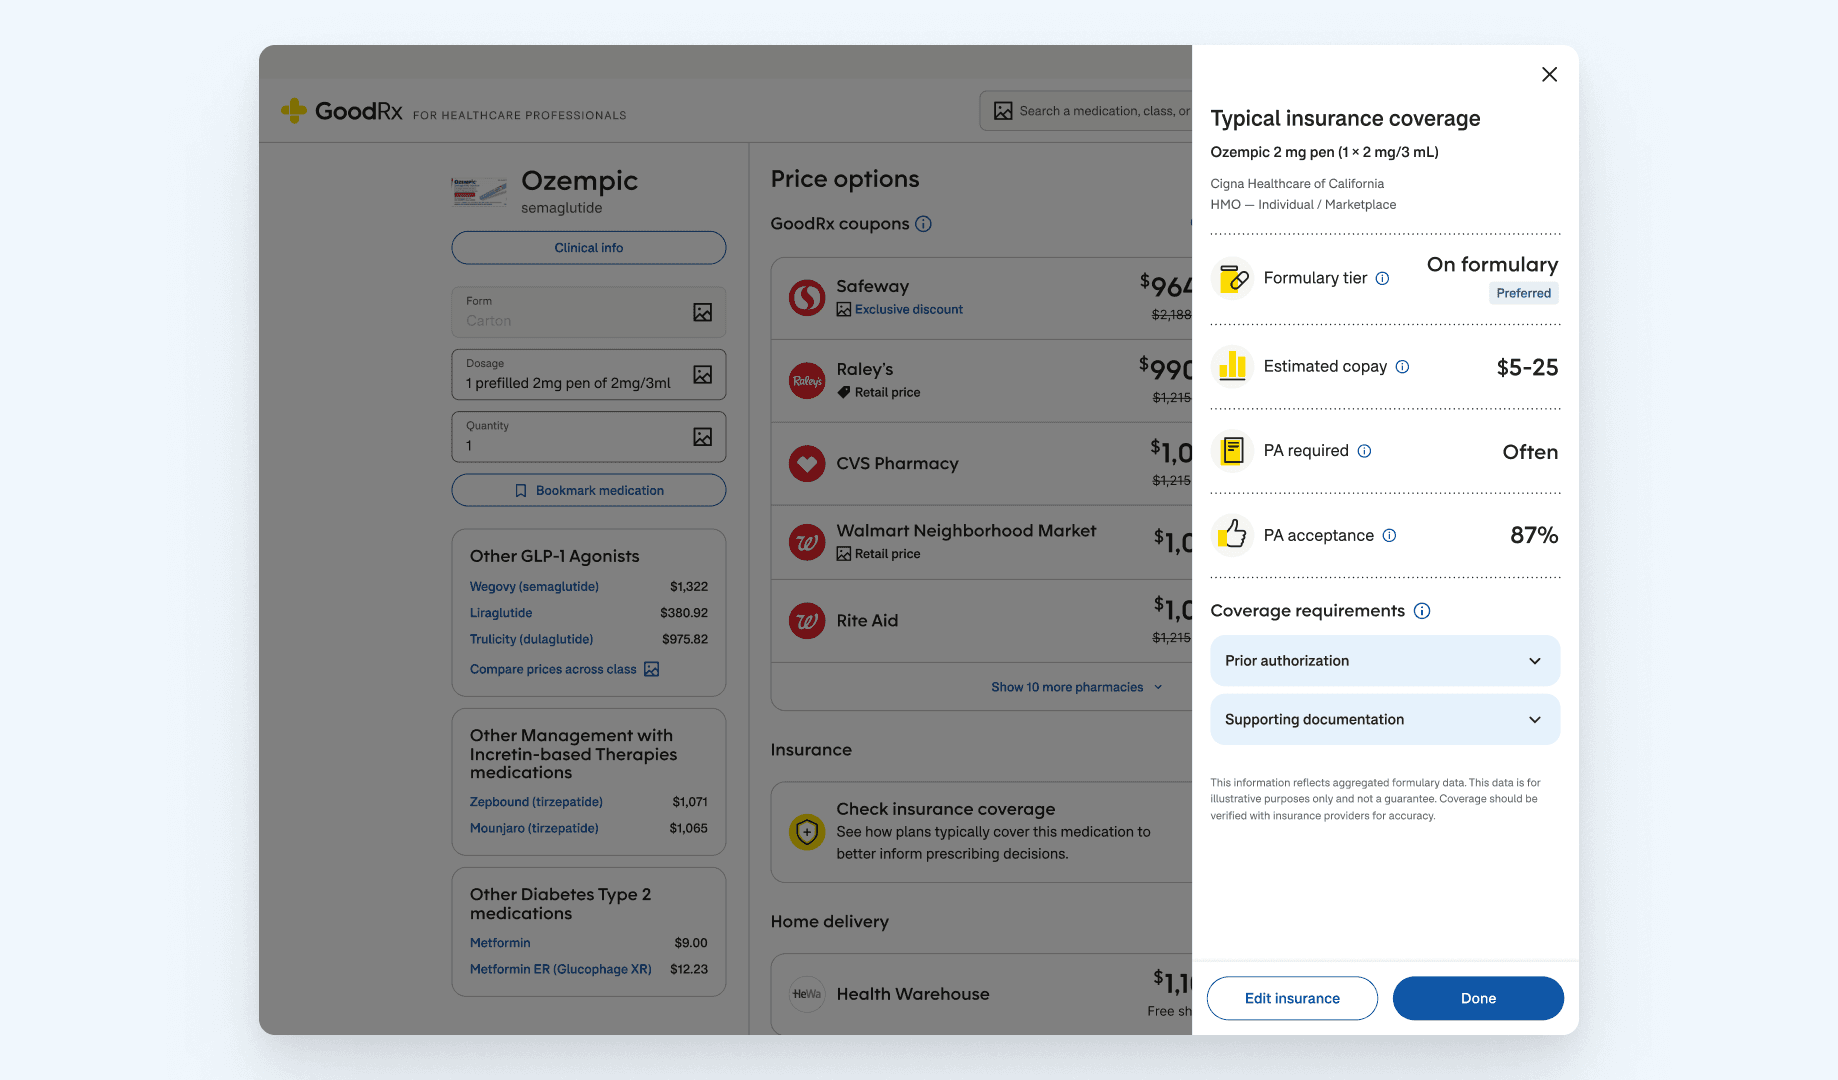Click Check insurance coverage heading
The width and height of the screenshot is (1838, 1080).
coord(946,809)
